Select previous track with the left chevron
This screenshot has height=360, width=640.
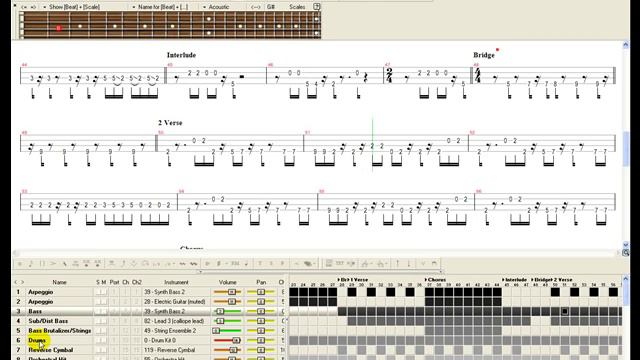pos(16,282)
